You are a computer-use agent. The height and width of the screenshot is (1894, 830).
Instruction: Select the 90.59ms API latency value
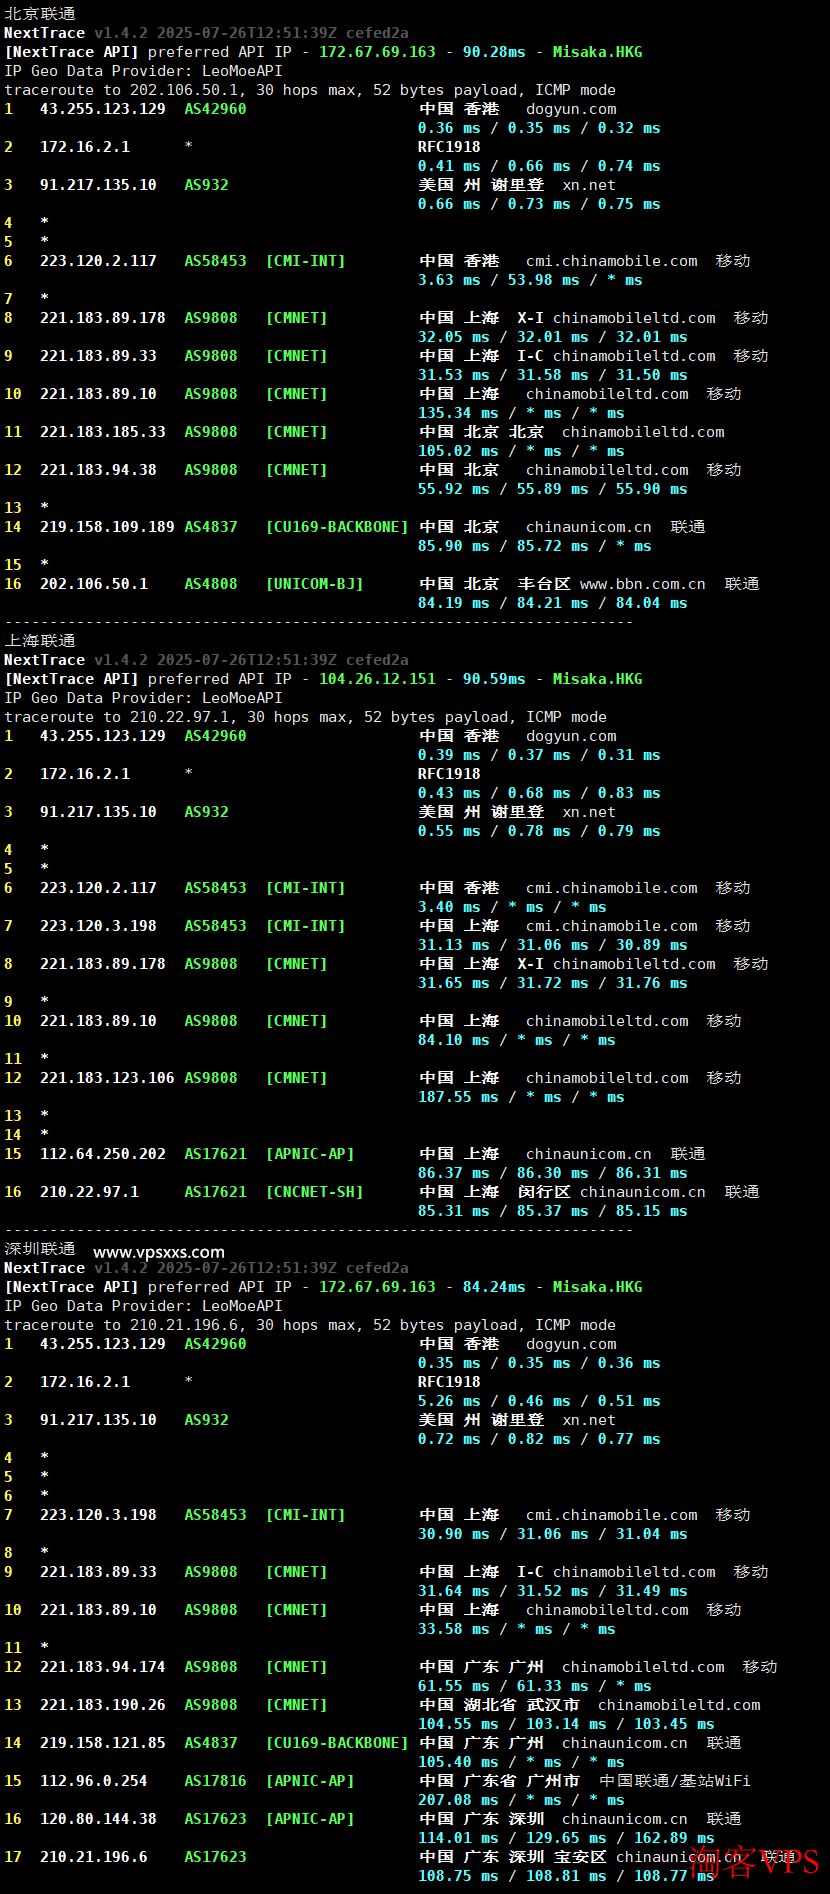point(494,679)
